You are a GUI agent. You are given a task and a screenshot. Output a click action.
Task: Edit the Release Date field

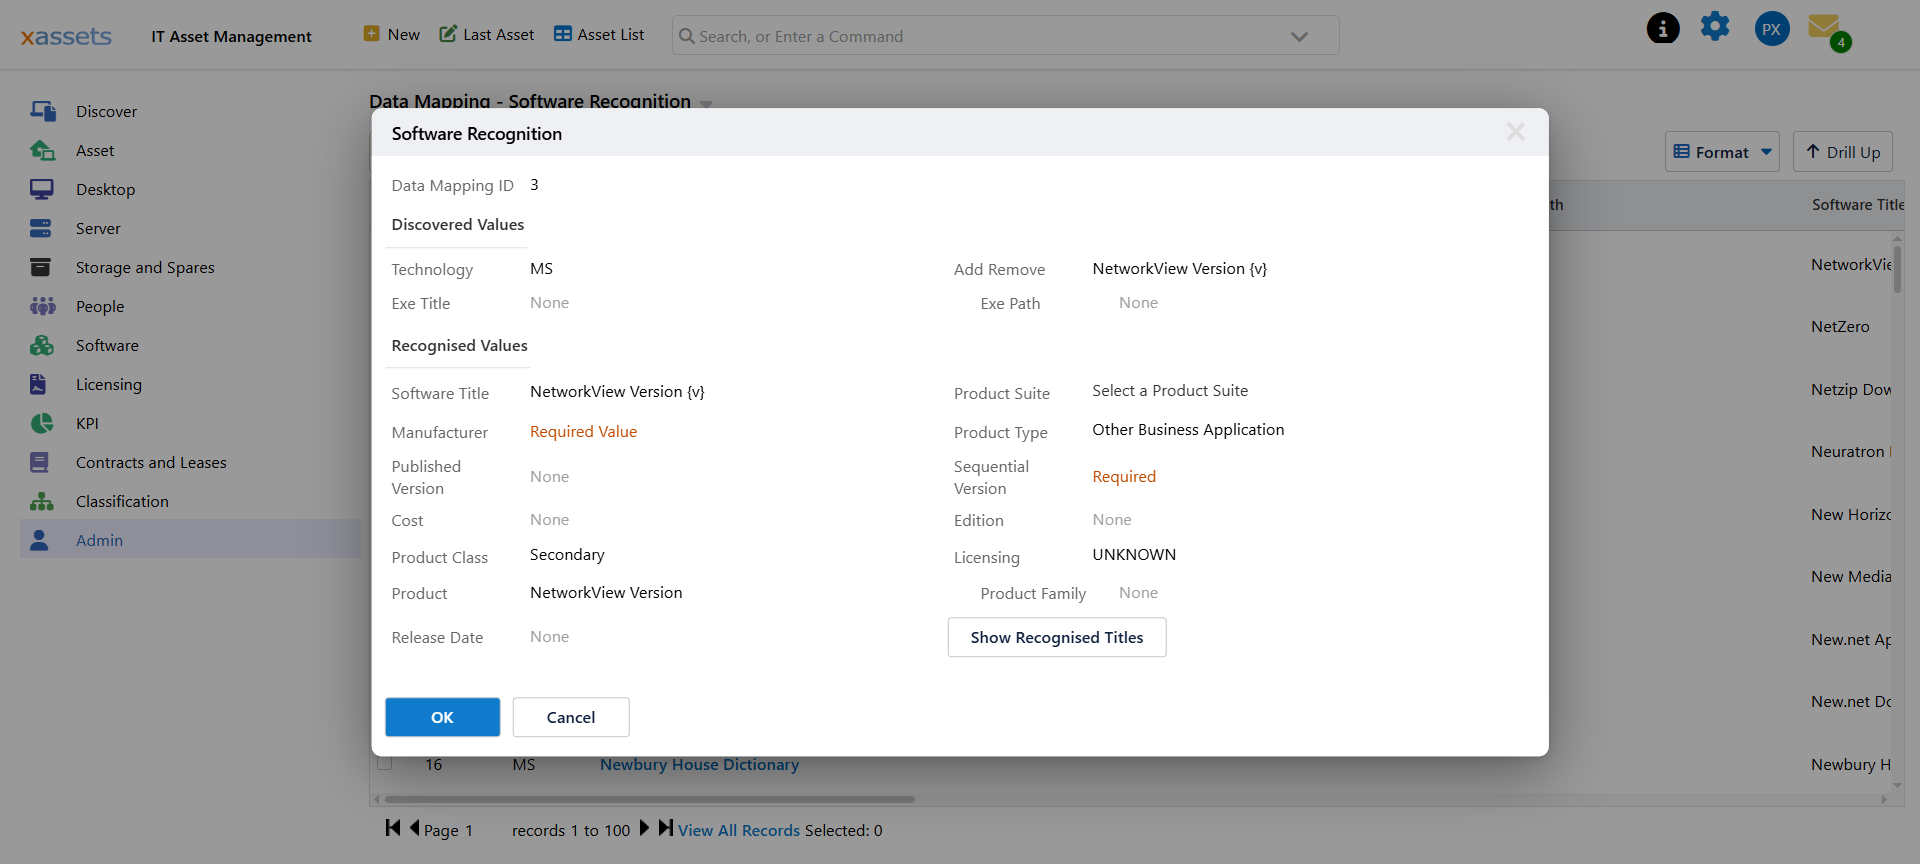pos(549,637)
